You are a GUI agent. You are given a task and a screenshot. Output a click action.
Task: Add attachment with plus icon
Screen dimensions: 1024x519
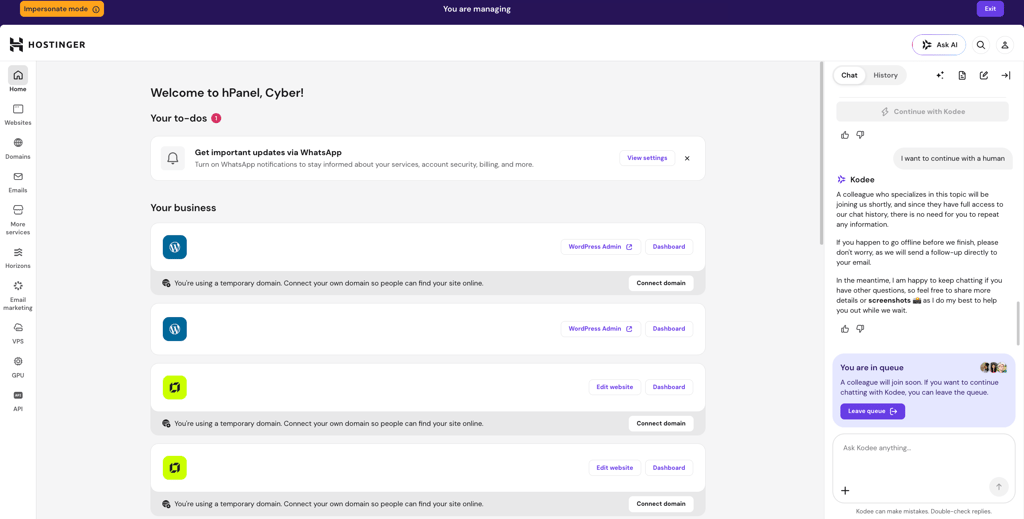coord(844,490)
